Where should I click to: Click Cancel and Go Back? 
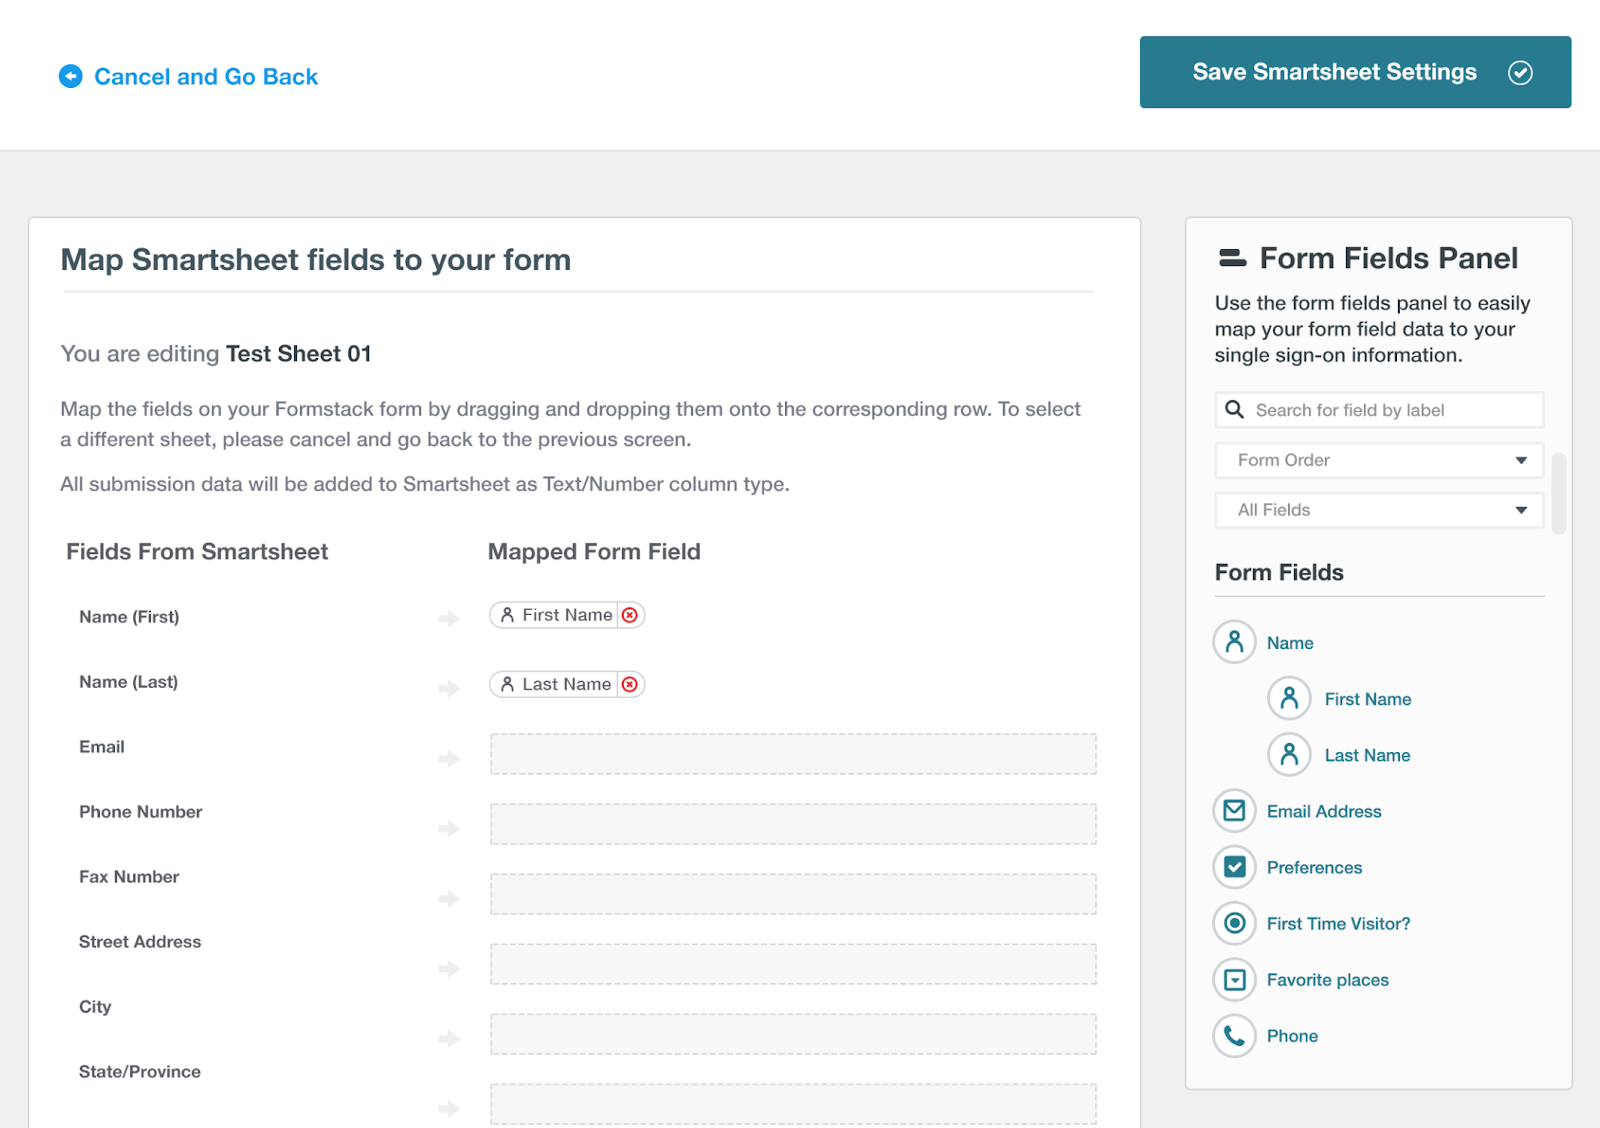tap(189, 76)
